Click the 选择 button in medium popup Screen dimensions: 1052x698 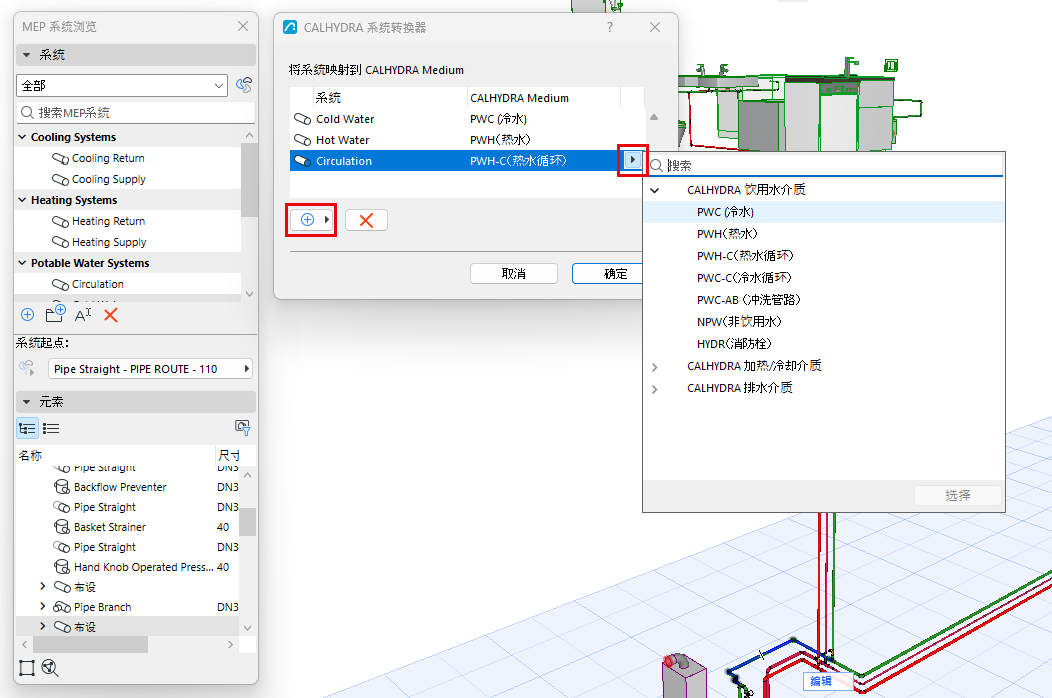[958, 495]
